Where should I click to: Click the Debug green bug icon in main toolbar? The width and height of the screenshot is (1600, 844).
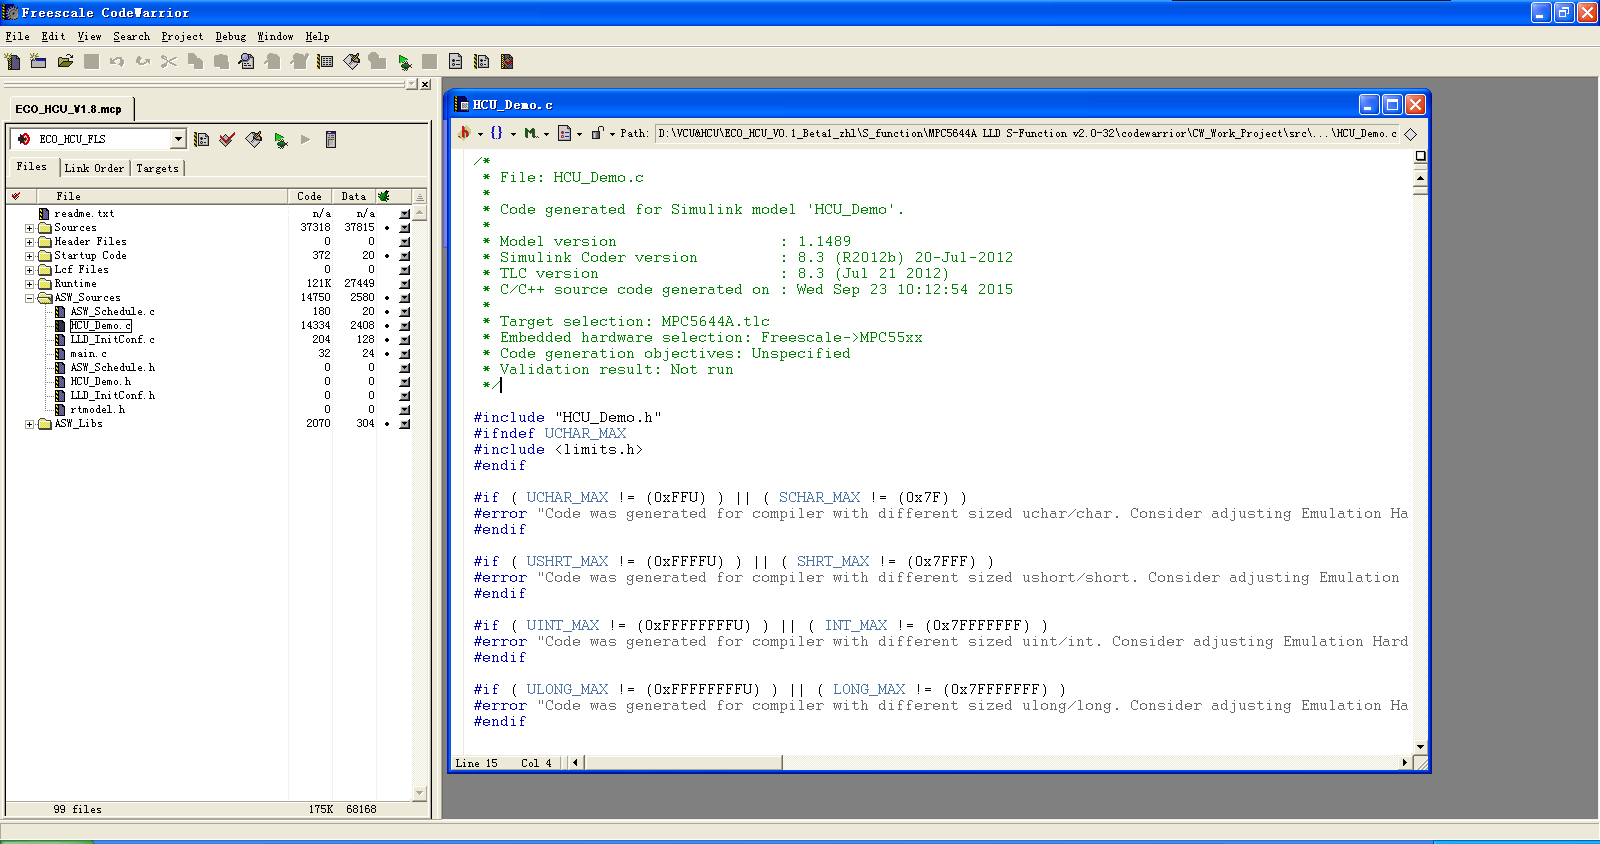(x=404, y=62)
